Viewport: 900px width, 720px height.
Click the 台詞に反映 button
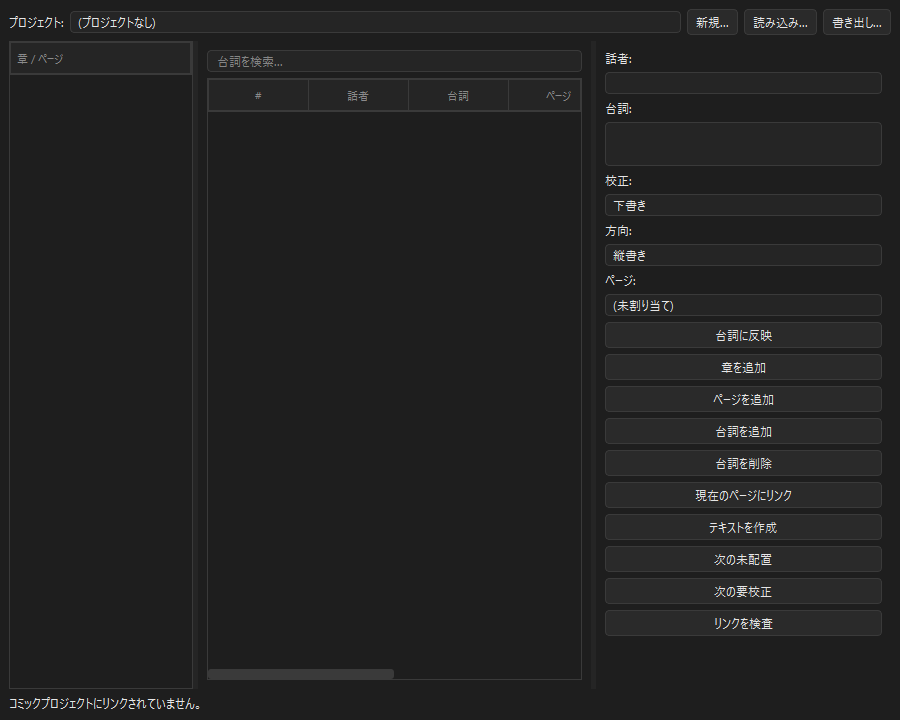pyautogui.click(x=743, y=335)
